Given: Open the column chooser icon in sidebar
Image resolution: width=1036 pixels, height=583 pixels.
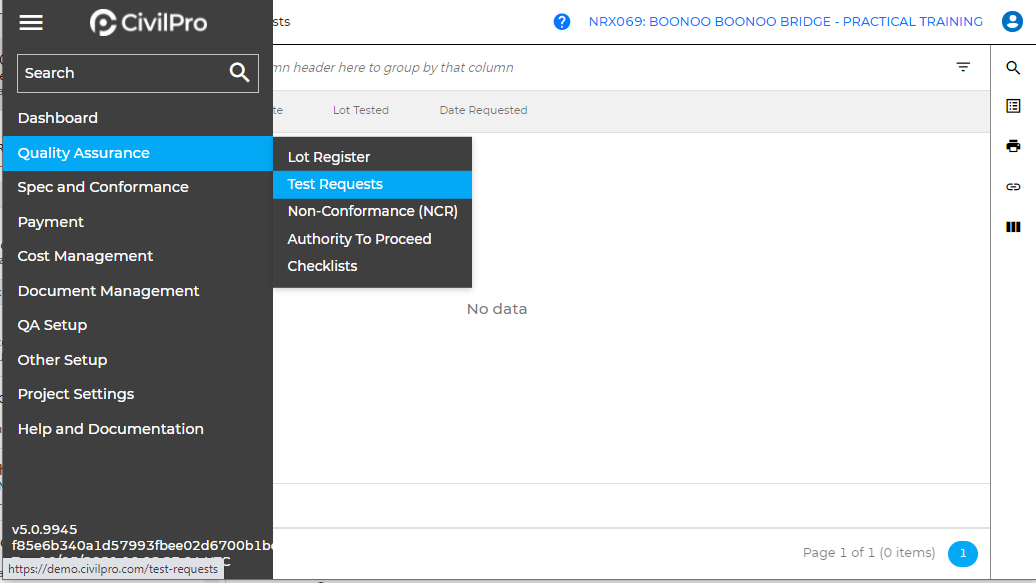Looking at the screenshot, I should tap(1013, 227).
